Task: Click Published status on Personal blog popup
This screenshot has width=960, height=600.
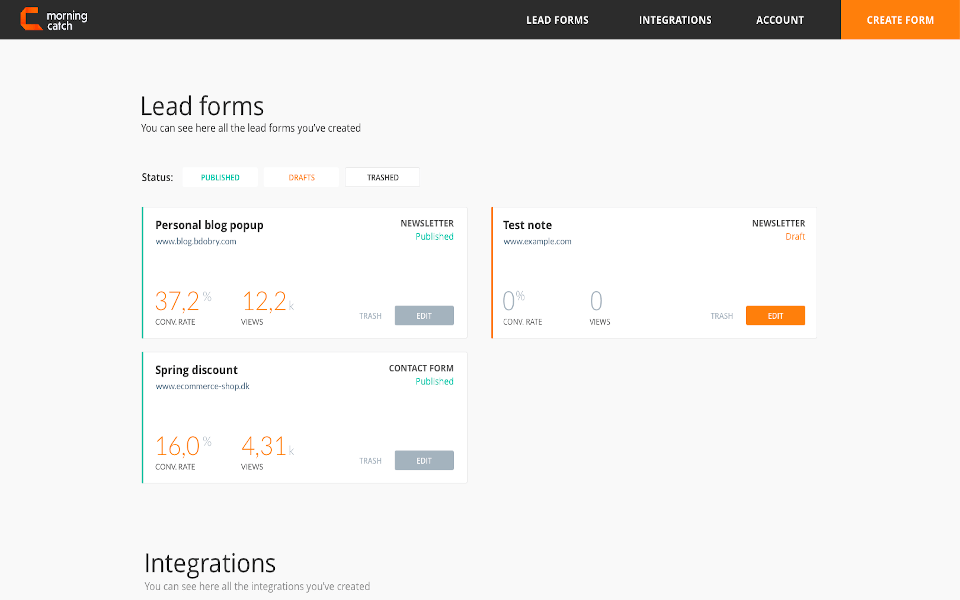Action: [434, 237]
